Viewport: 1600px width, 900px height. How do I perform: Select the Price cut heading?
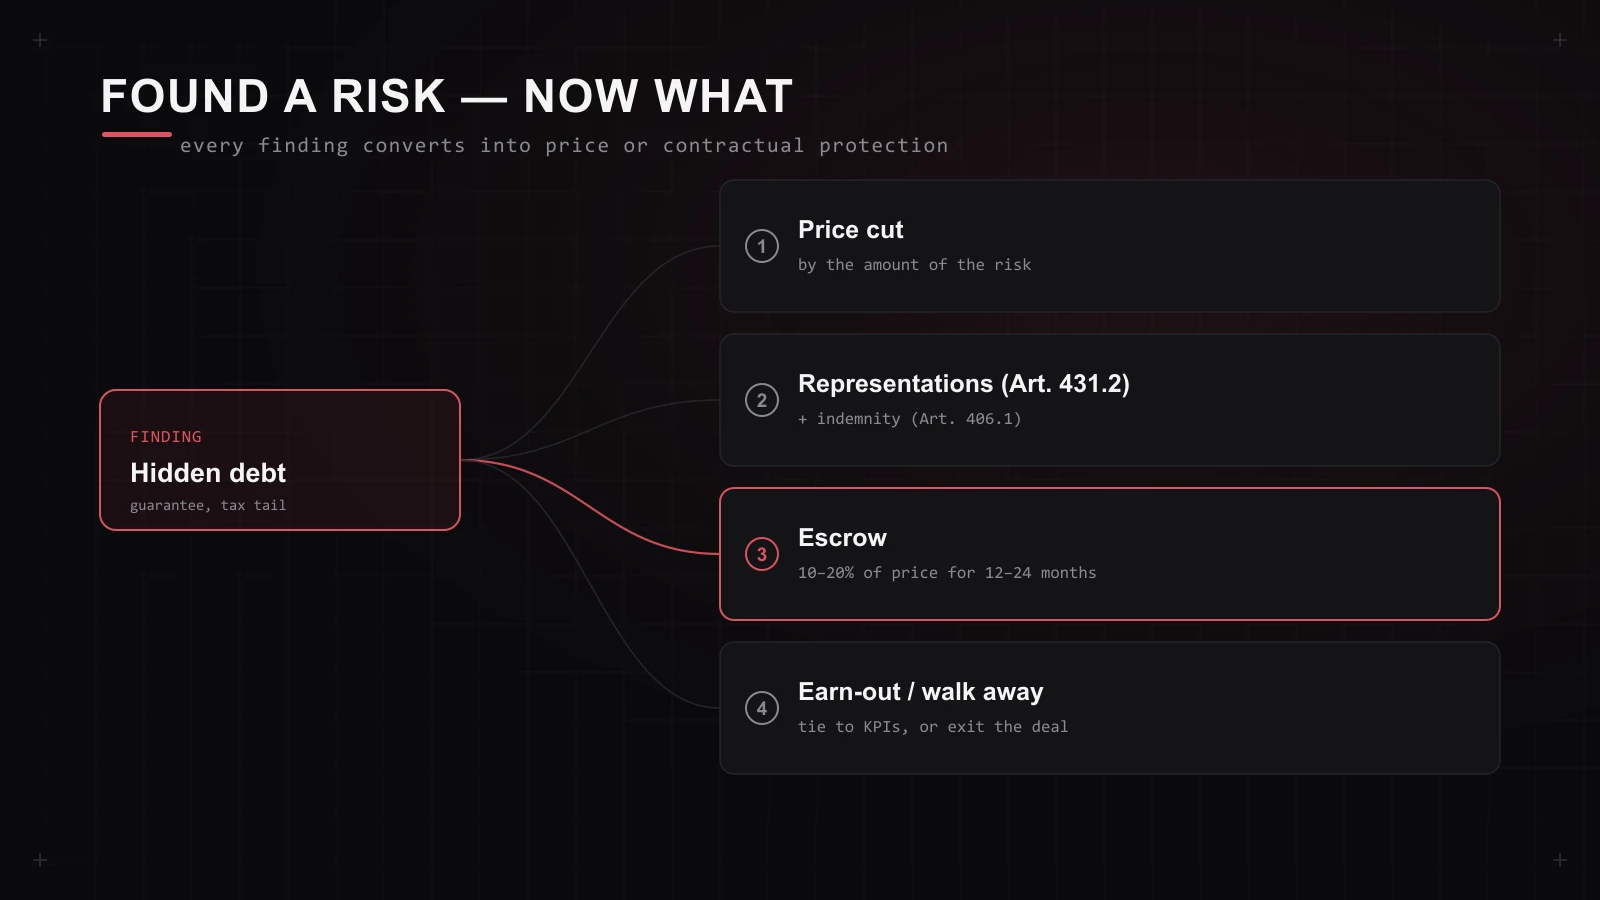point(851,230)
